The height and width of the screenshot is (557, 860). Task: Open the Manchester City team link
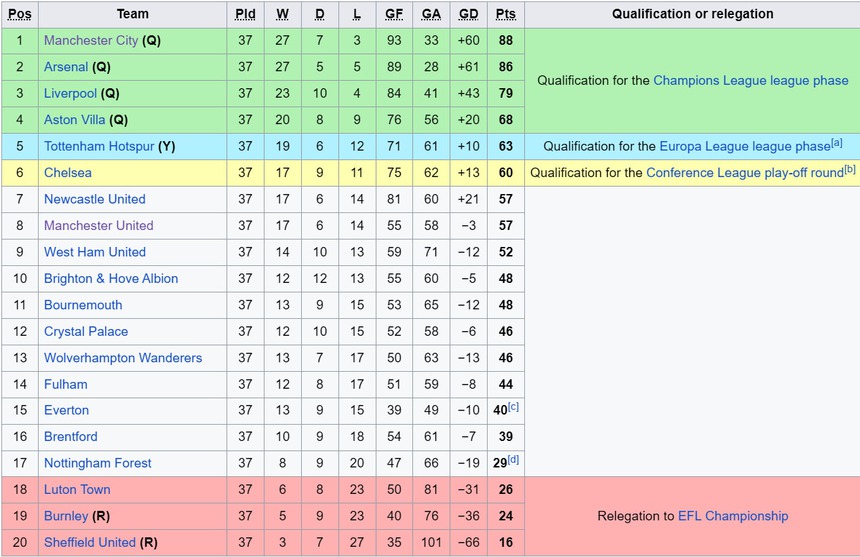pyautogui.click(x=91, y=41)
